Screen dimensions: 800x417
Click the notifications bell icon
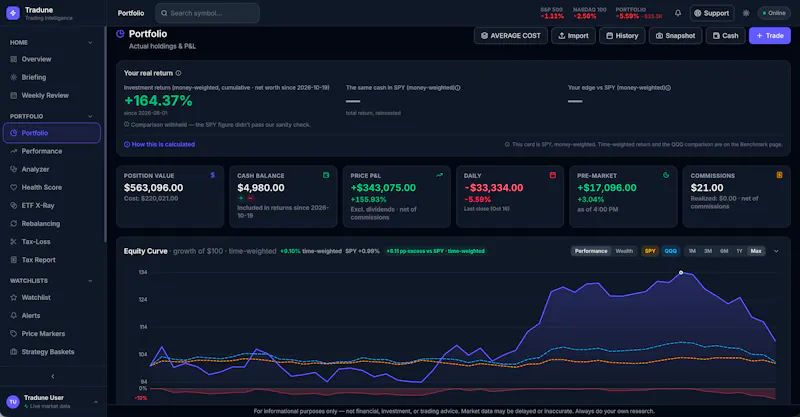pos(678,13)
